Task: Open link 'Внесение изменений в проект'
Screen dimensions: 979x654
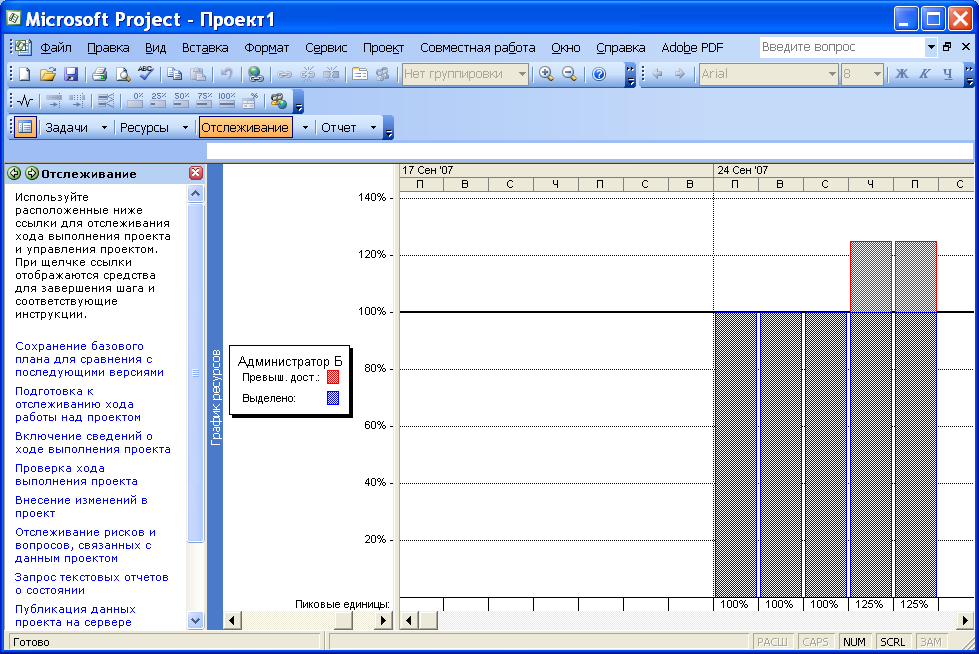Action: (x=81, y=507)
